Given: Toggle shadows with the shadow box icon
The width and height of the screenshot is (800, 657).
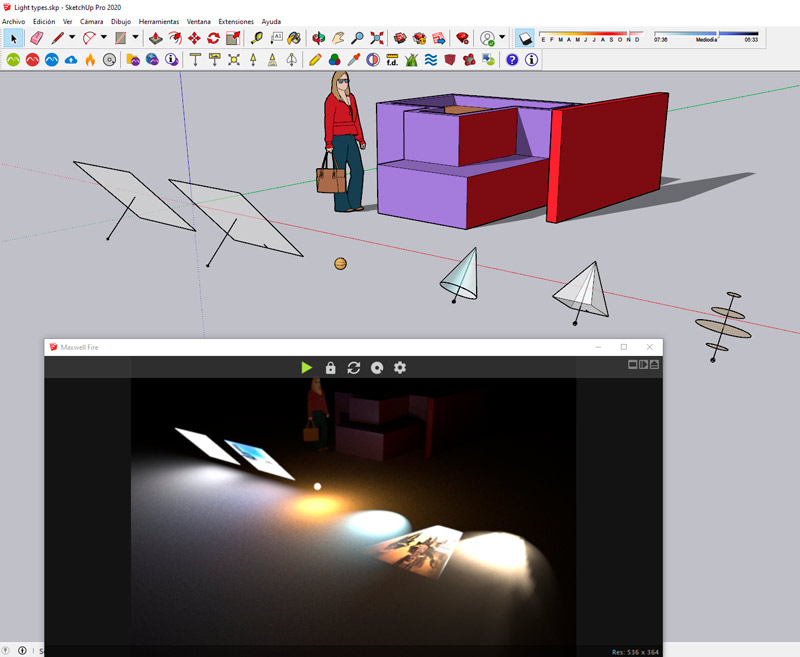Looking at the screenshot, I should click(x=527, y=39).
